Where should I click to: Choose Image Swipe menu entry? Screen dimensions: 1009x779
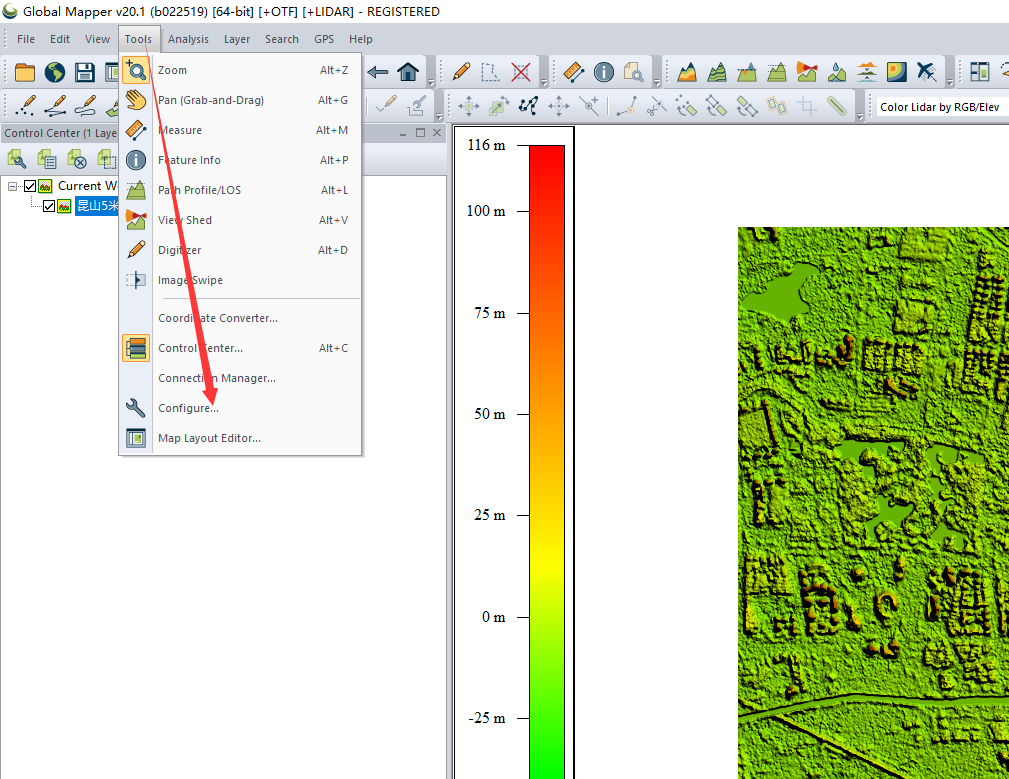pos(240,280)
